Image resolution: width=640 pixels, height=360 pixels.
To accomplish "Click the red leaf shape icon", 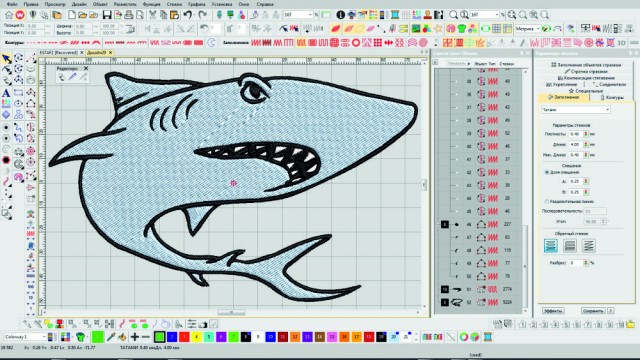I will click(x=336, y=29).
